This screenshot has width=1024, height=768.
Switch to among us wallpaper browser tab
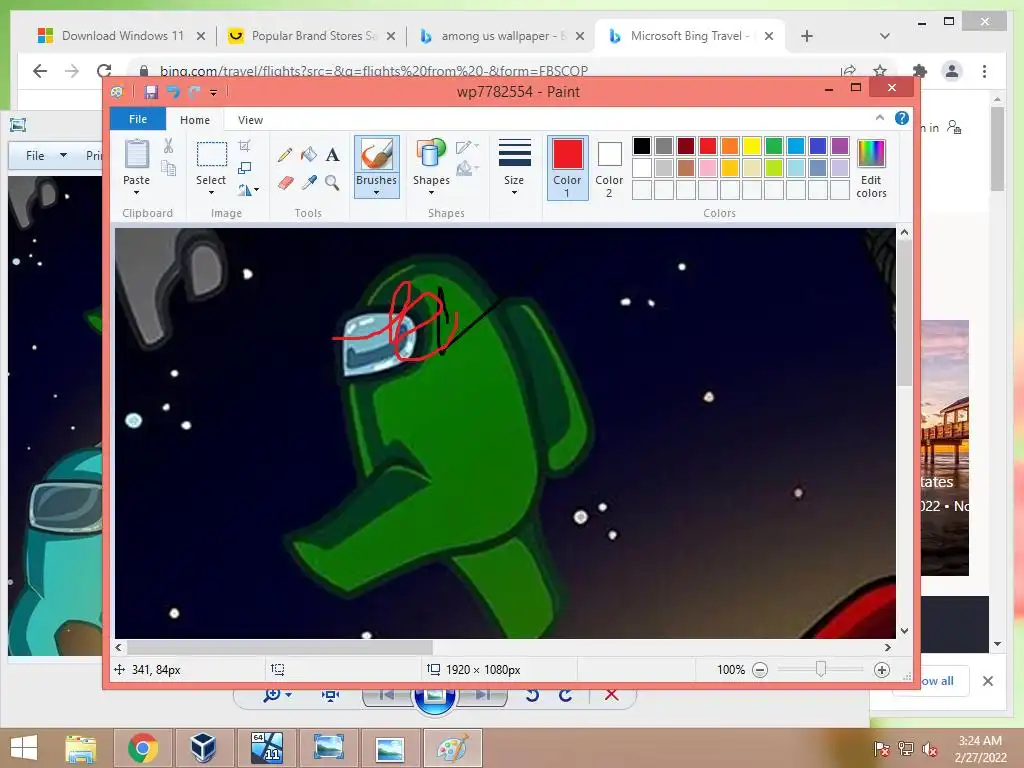tap(500, 36)
